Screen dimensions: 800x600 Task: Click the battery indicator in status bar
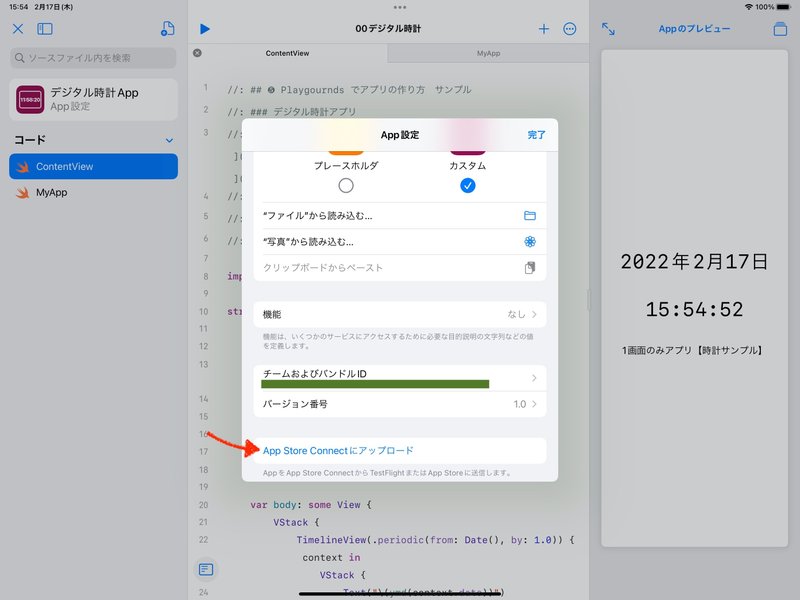(x=783, y=7)
